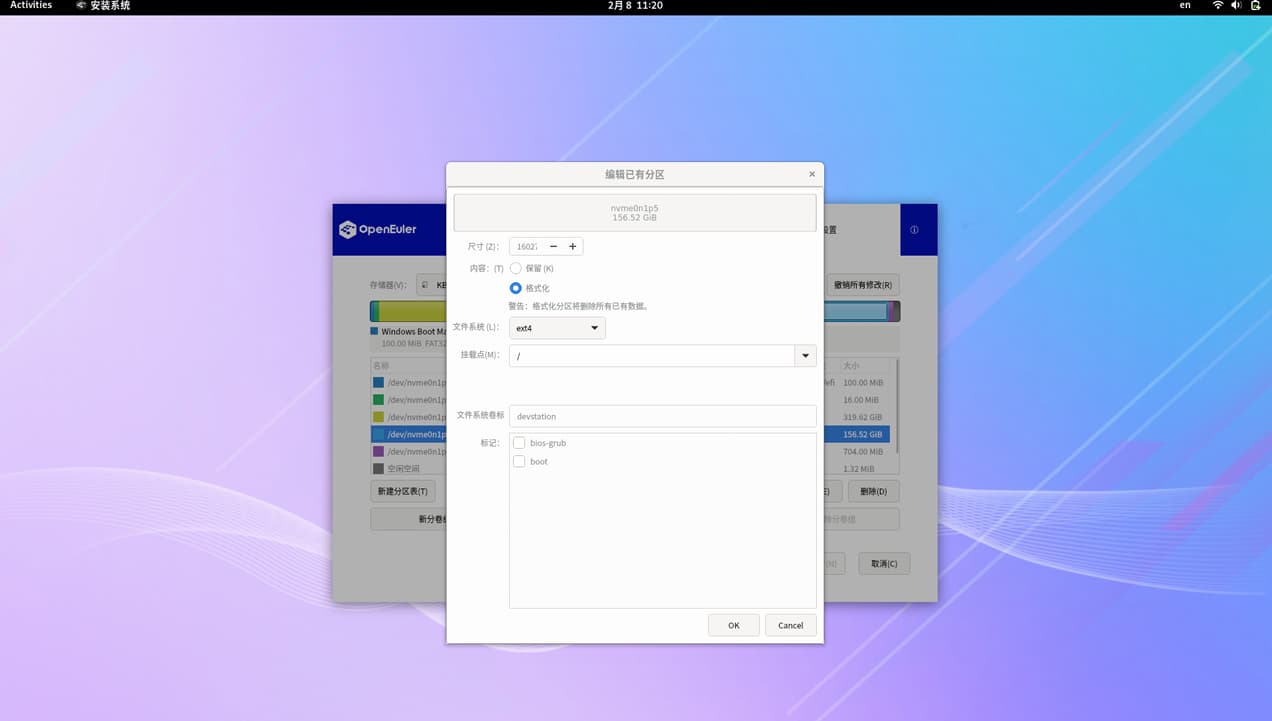Viewport: 1272px width, 721px height.
Task: Click the plus button to increase partition size
Action: tap(572, 246)
